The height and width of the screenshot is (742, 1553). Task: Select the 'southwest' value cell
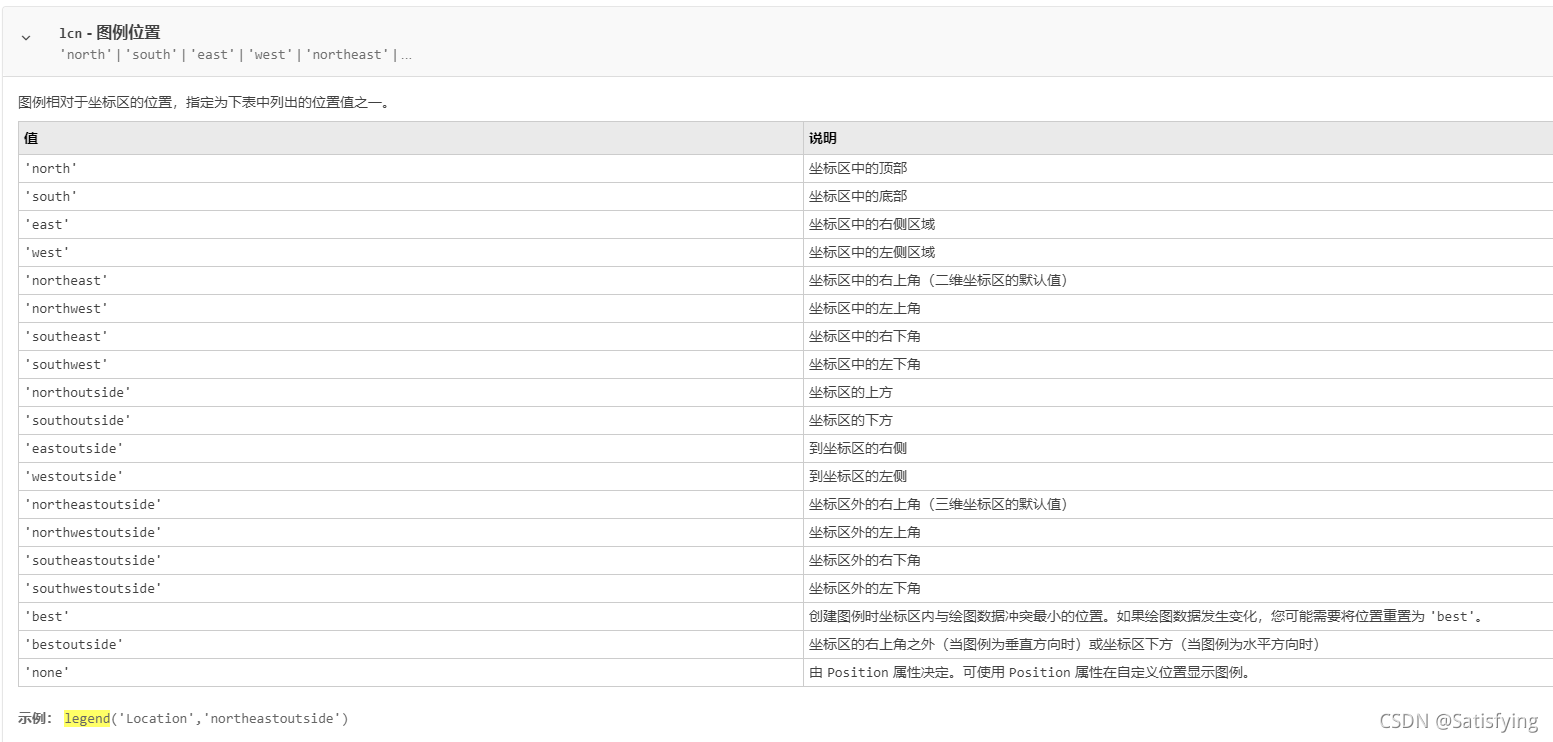pos(66,364)
